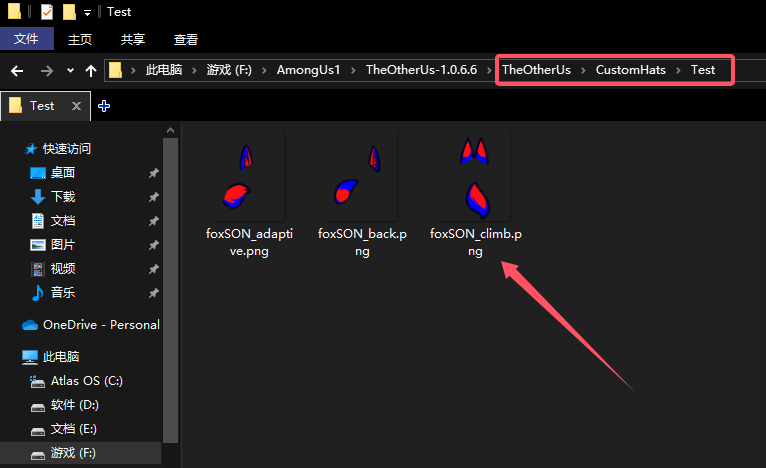Click the Forward navigation arrow
This screenshot has width=766, height=468.
[x=46, y=71]
